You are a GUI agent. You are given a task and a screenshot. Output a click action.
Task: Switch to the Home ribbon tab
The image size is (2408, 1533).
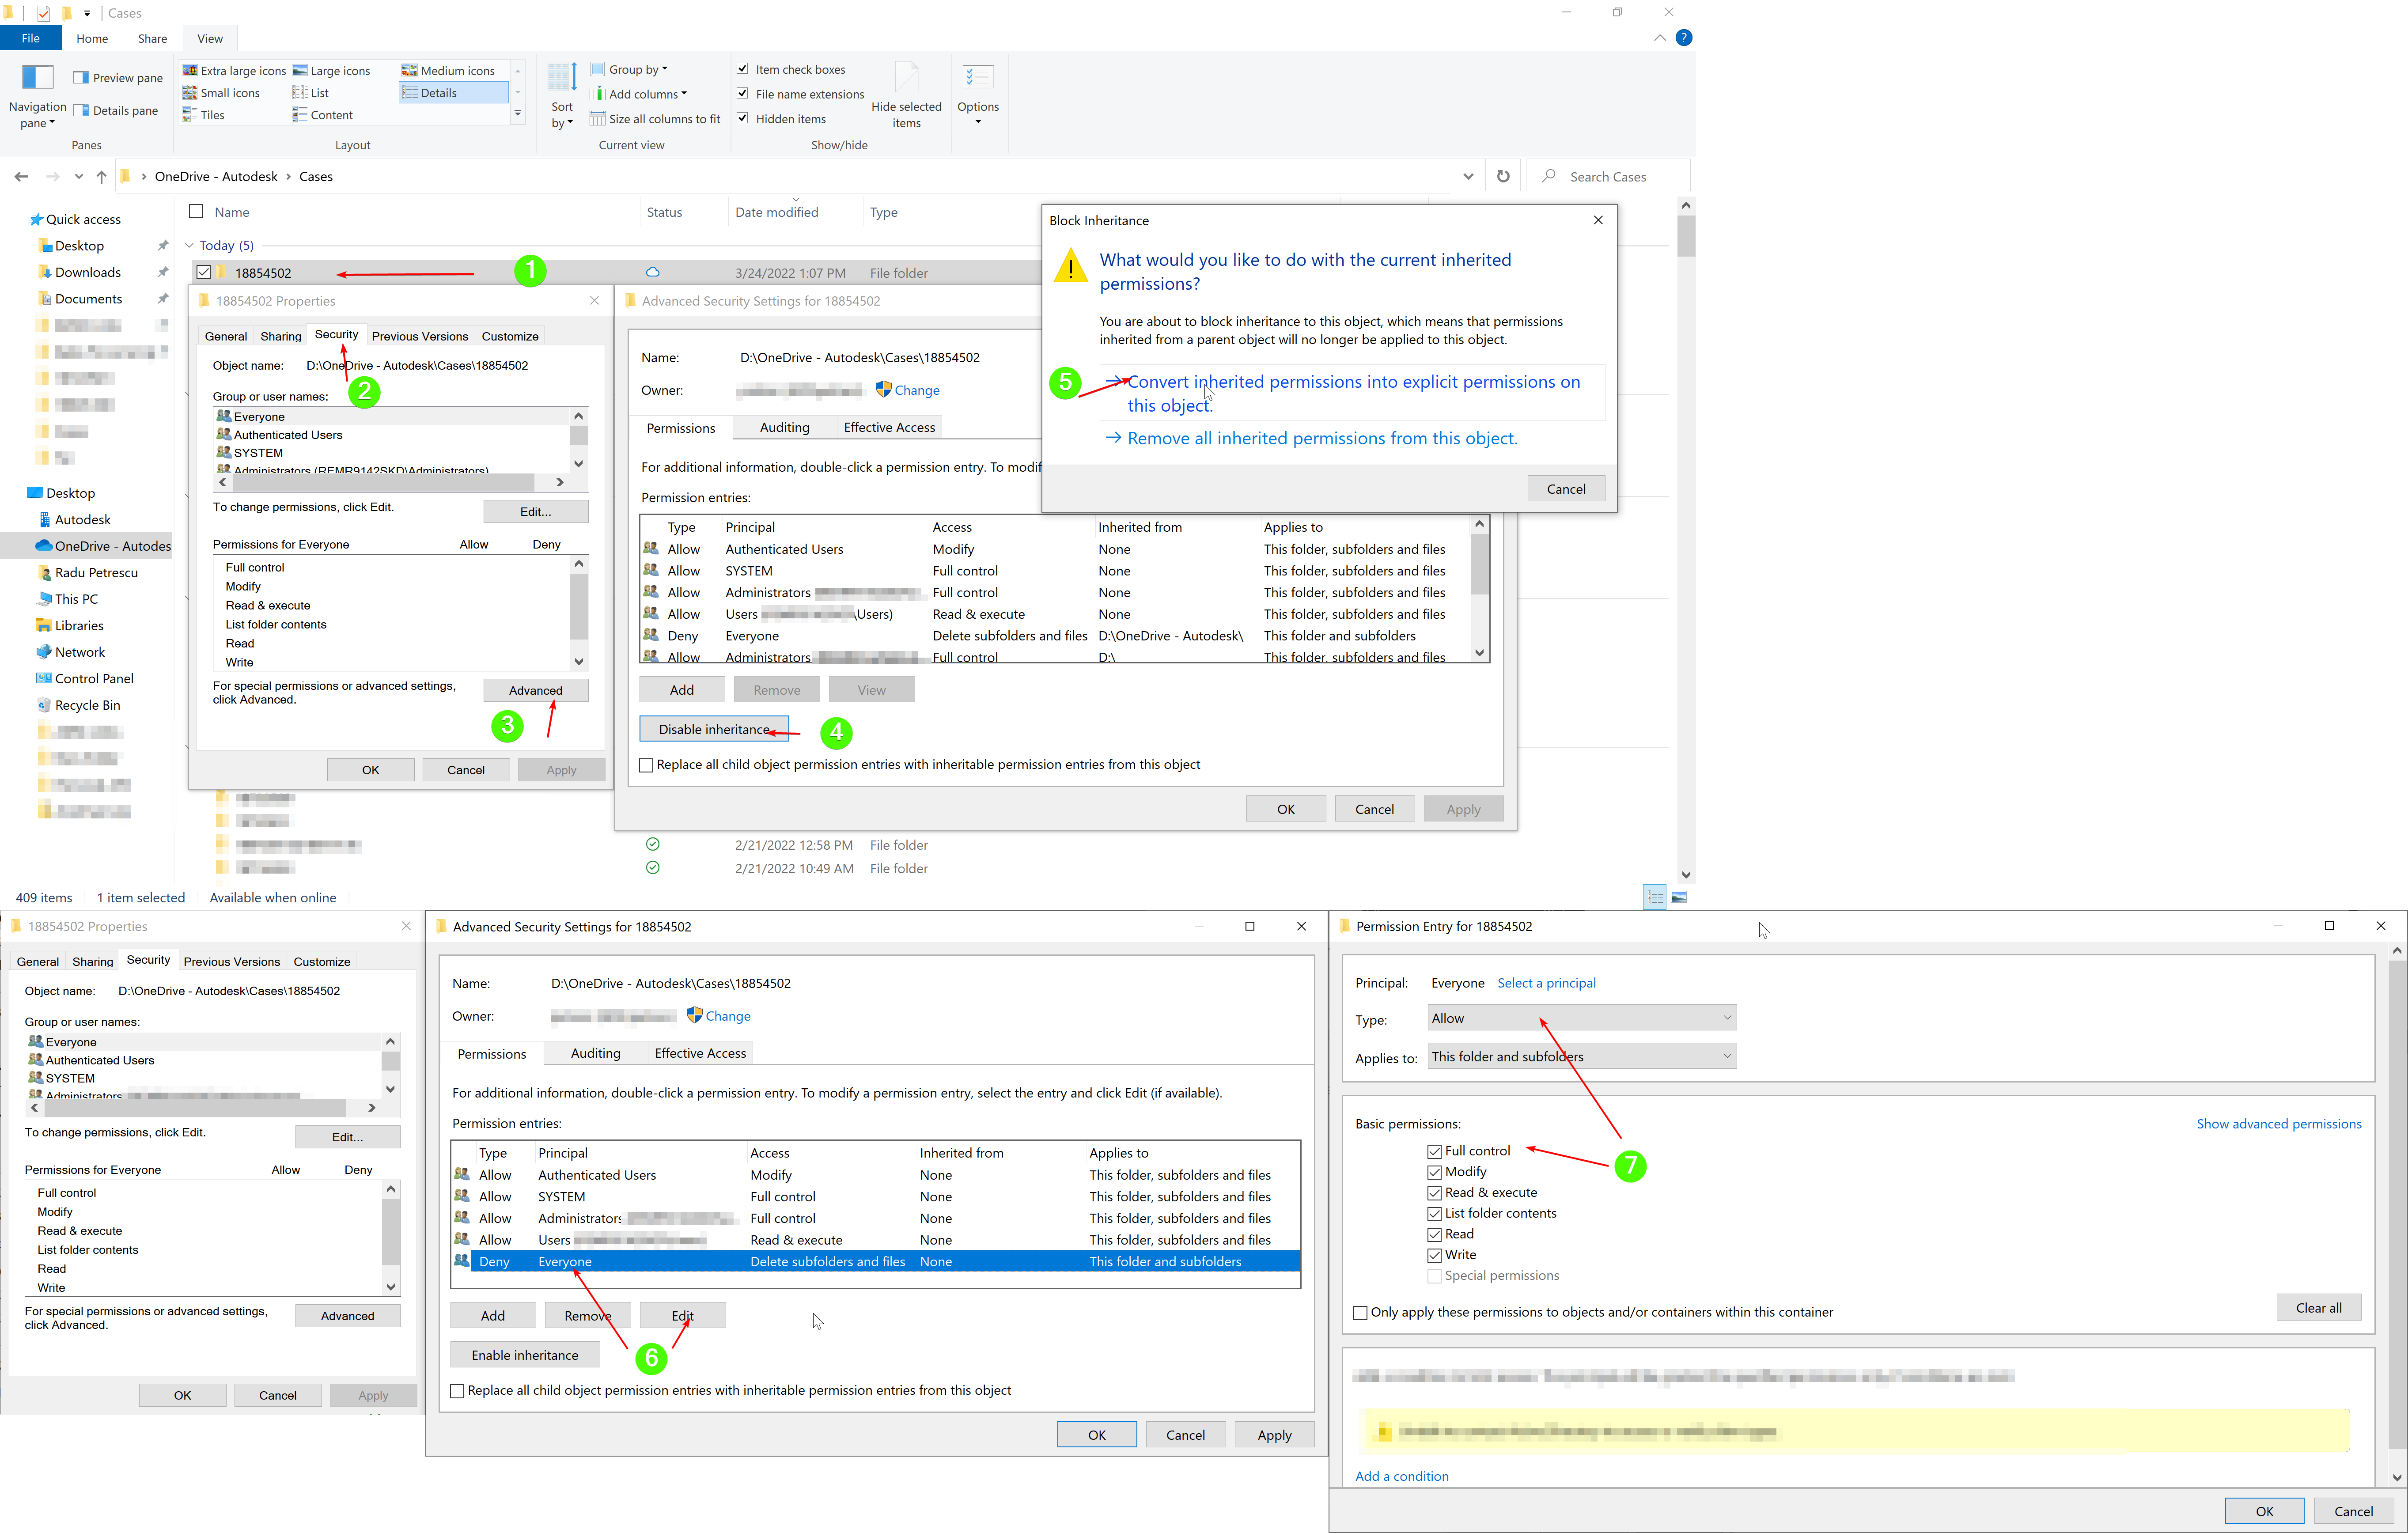(92, 38)
